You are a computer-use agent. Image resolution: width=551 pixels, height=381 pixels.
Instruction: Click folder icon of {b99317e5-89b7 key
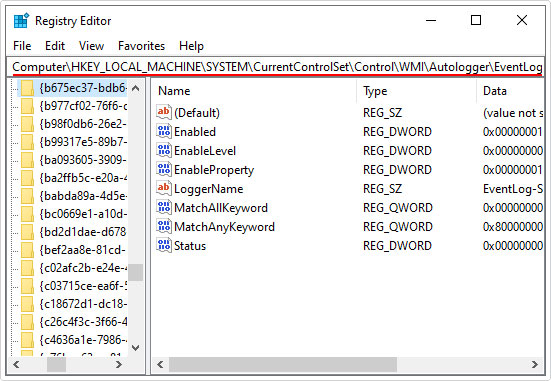[x=27, y=142]
